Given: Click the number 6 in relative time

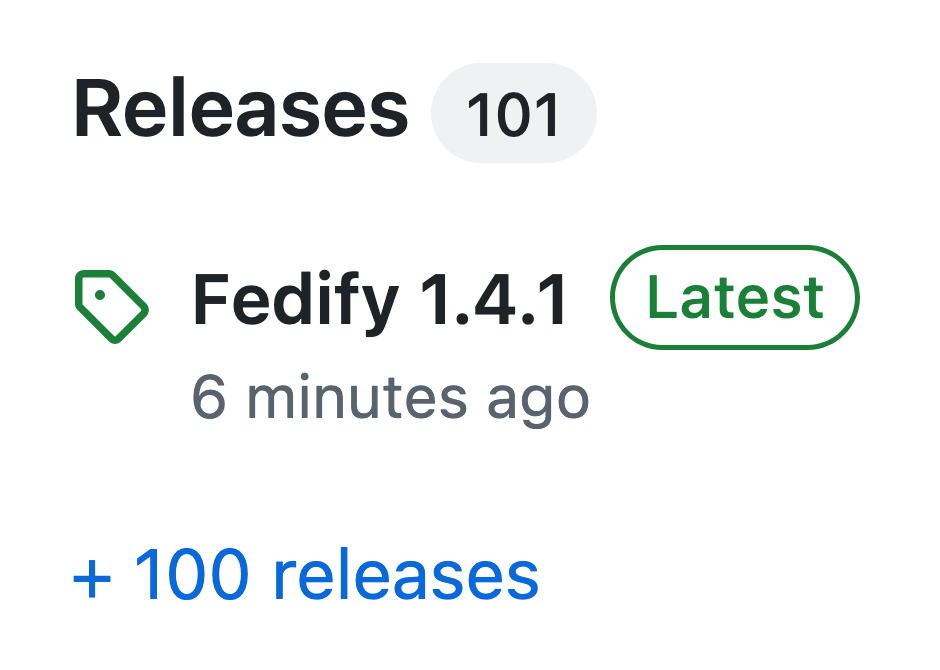Looking at the screenshot, I should point(209,397).
